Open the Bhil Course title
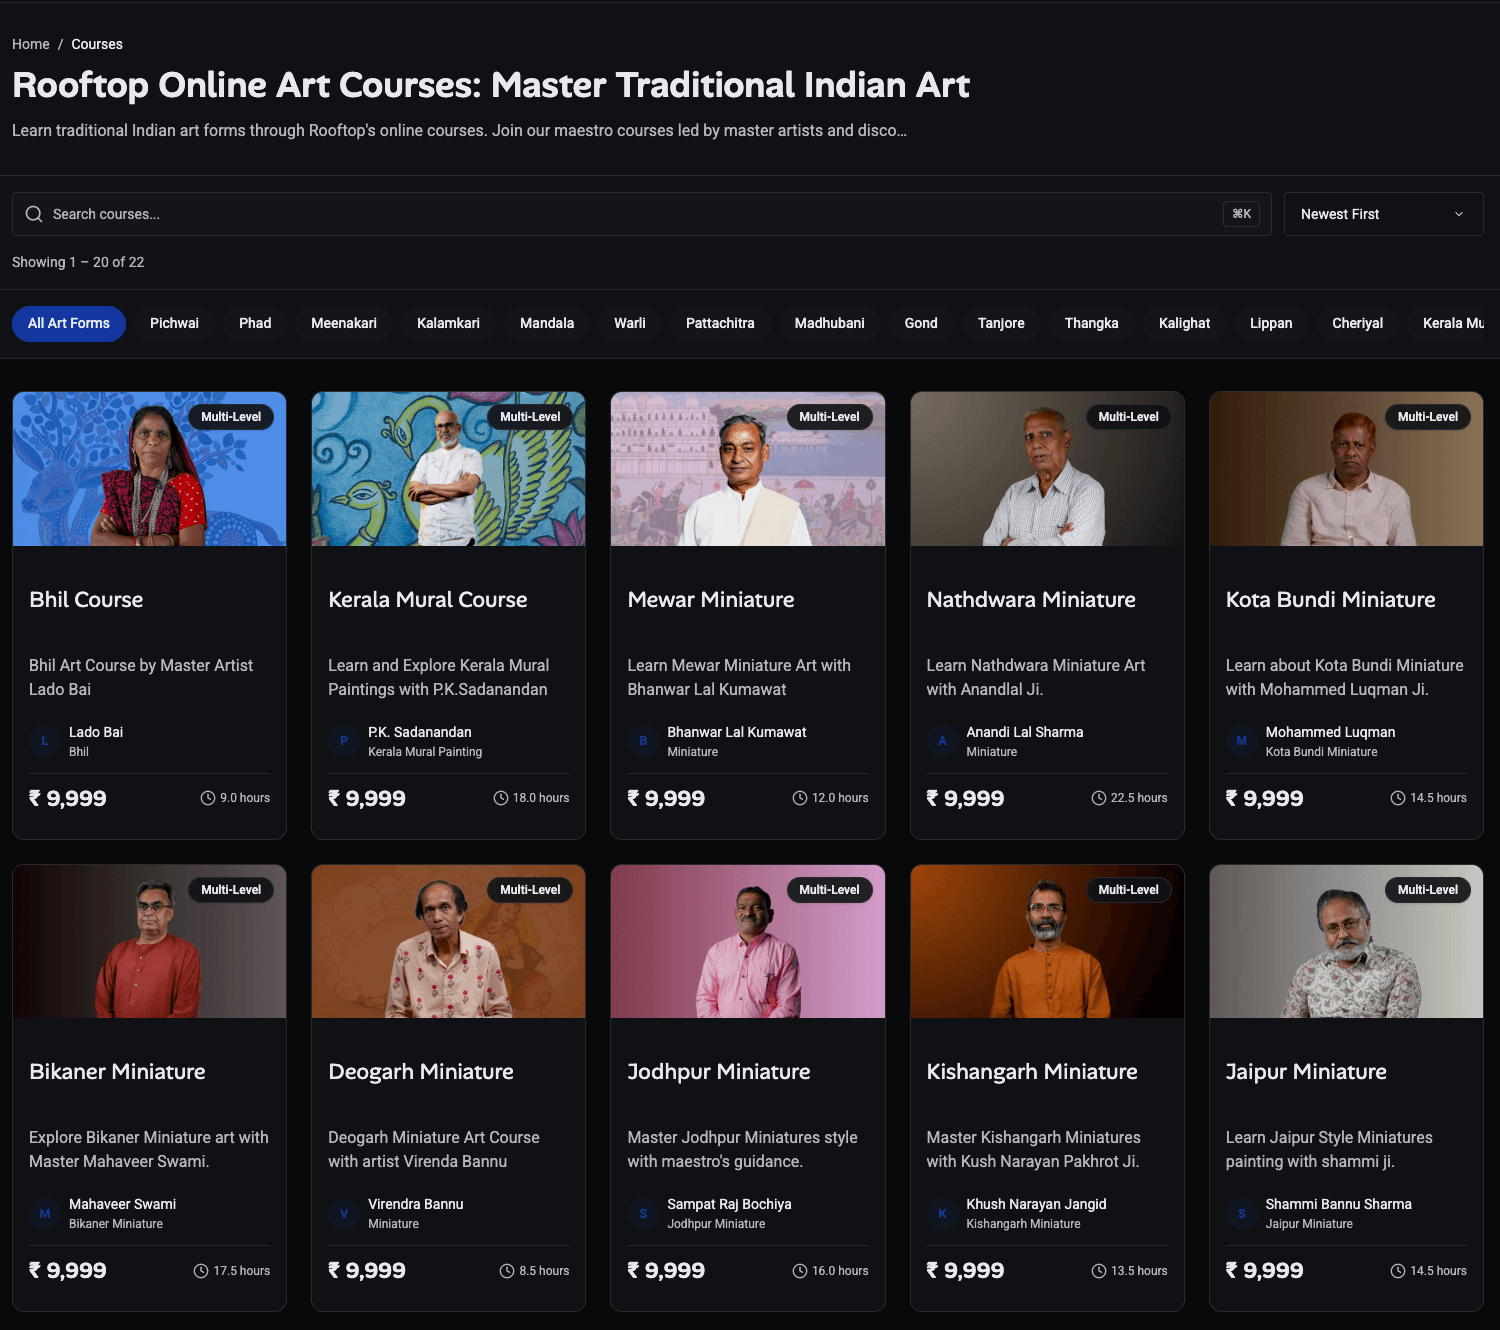The height and width of the screenshot is (1330, 1500). click(86, 600)
